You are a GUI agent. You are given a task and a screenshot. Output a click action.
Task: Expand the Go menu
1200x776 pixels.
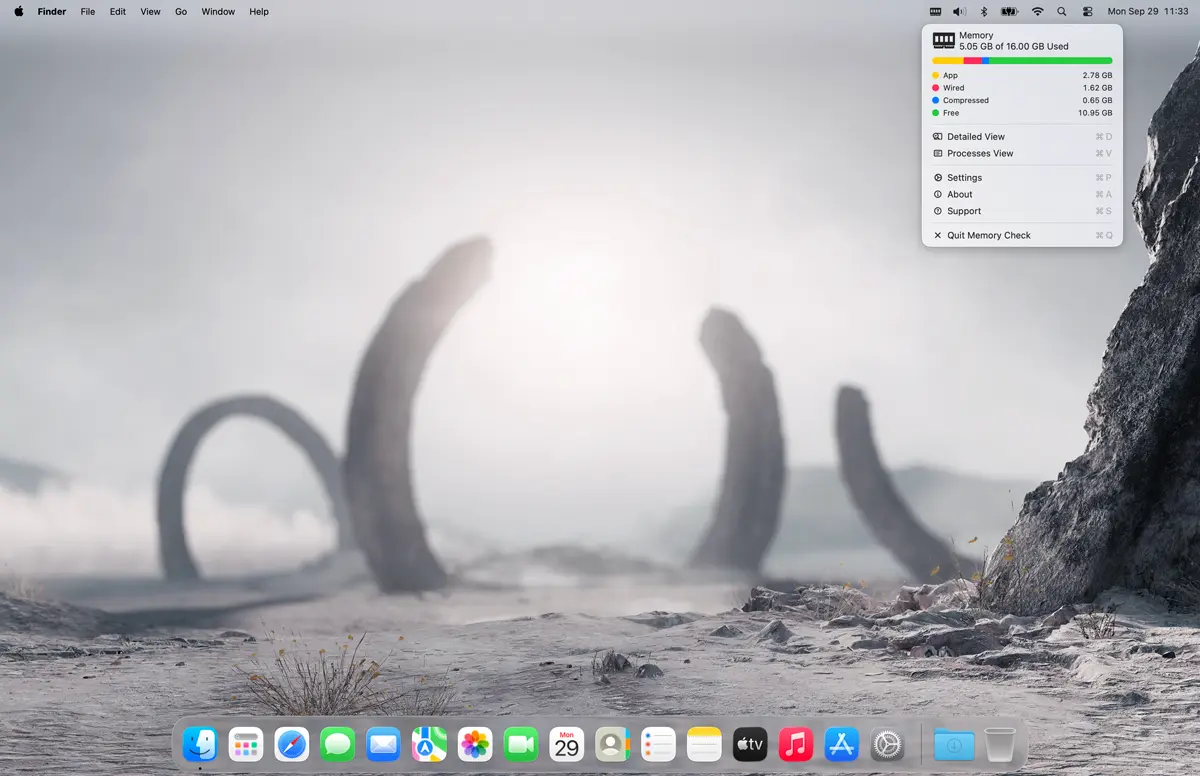point(181,12)
